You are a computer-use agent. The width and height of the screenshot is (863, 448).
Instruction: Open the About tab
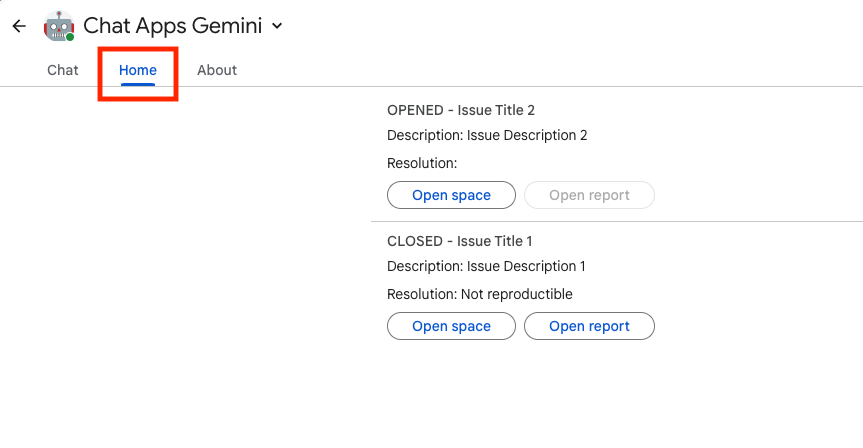pyautogui.click(x=217, y=70)
